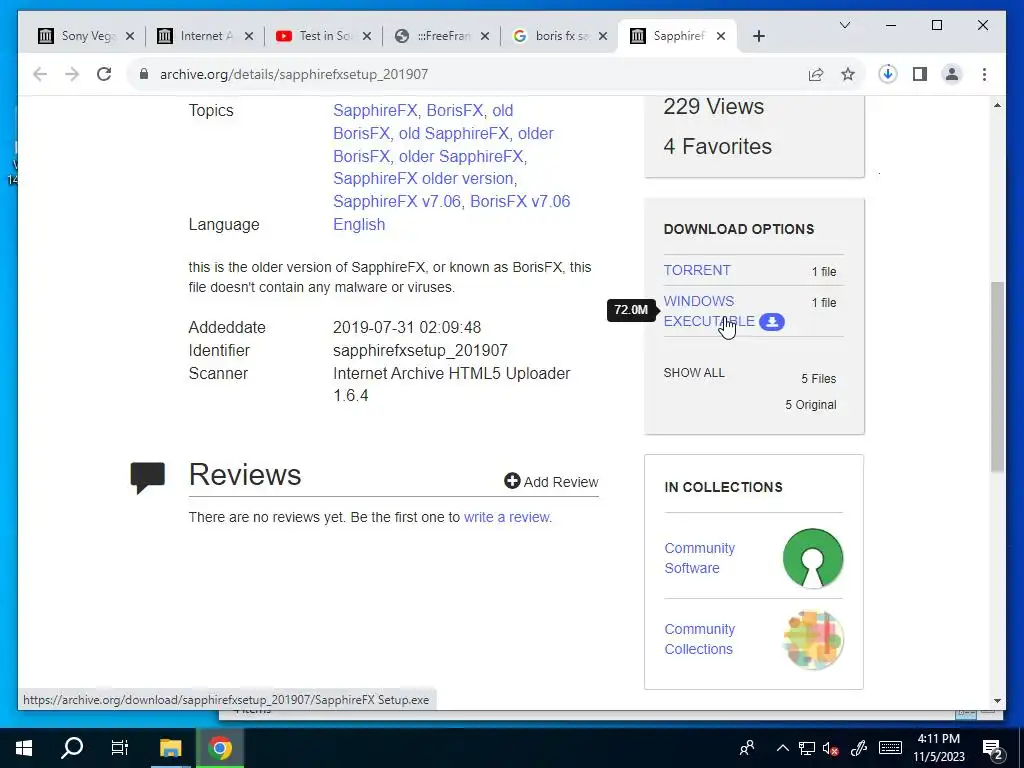Open the Community Collections link

(x=699, y=639)
